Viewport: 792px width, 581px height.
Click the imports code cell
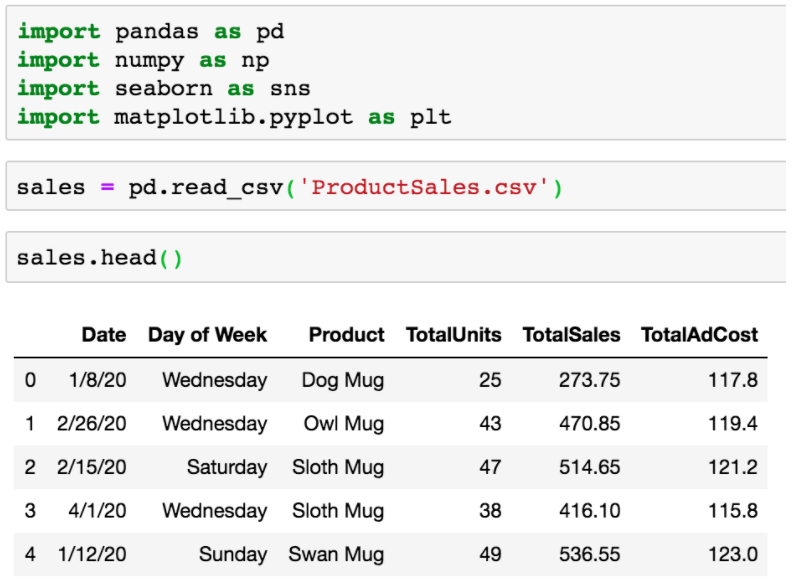point(396,74)
